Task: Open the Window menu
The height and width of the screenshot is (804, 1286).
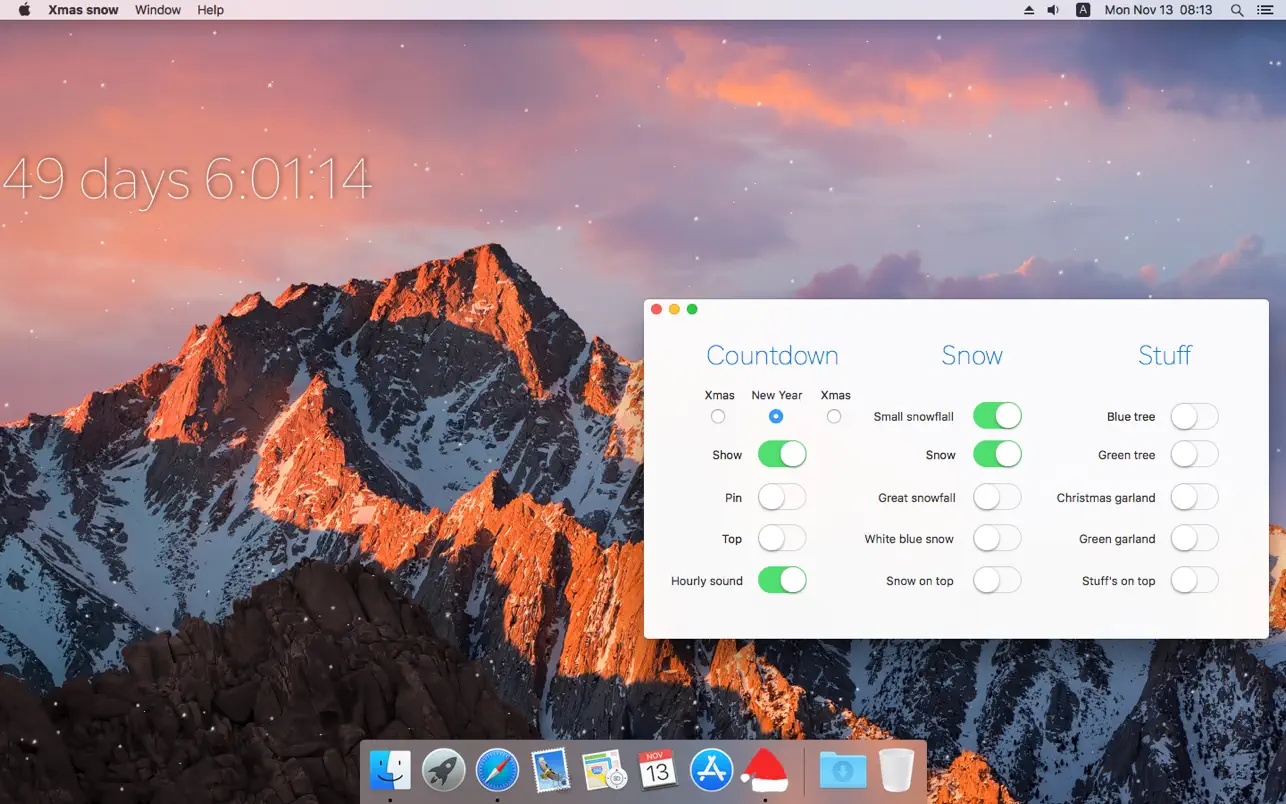Action: pos(158,10)
